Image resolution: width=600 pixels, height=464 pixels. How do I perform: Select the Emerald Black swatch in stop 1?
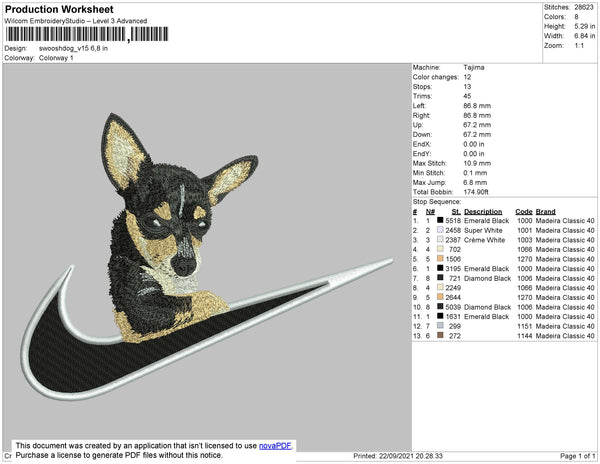[x=440, y=220]
